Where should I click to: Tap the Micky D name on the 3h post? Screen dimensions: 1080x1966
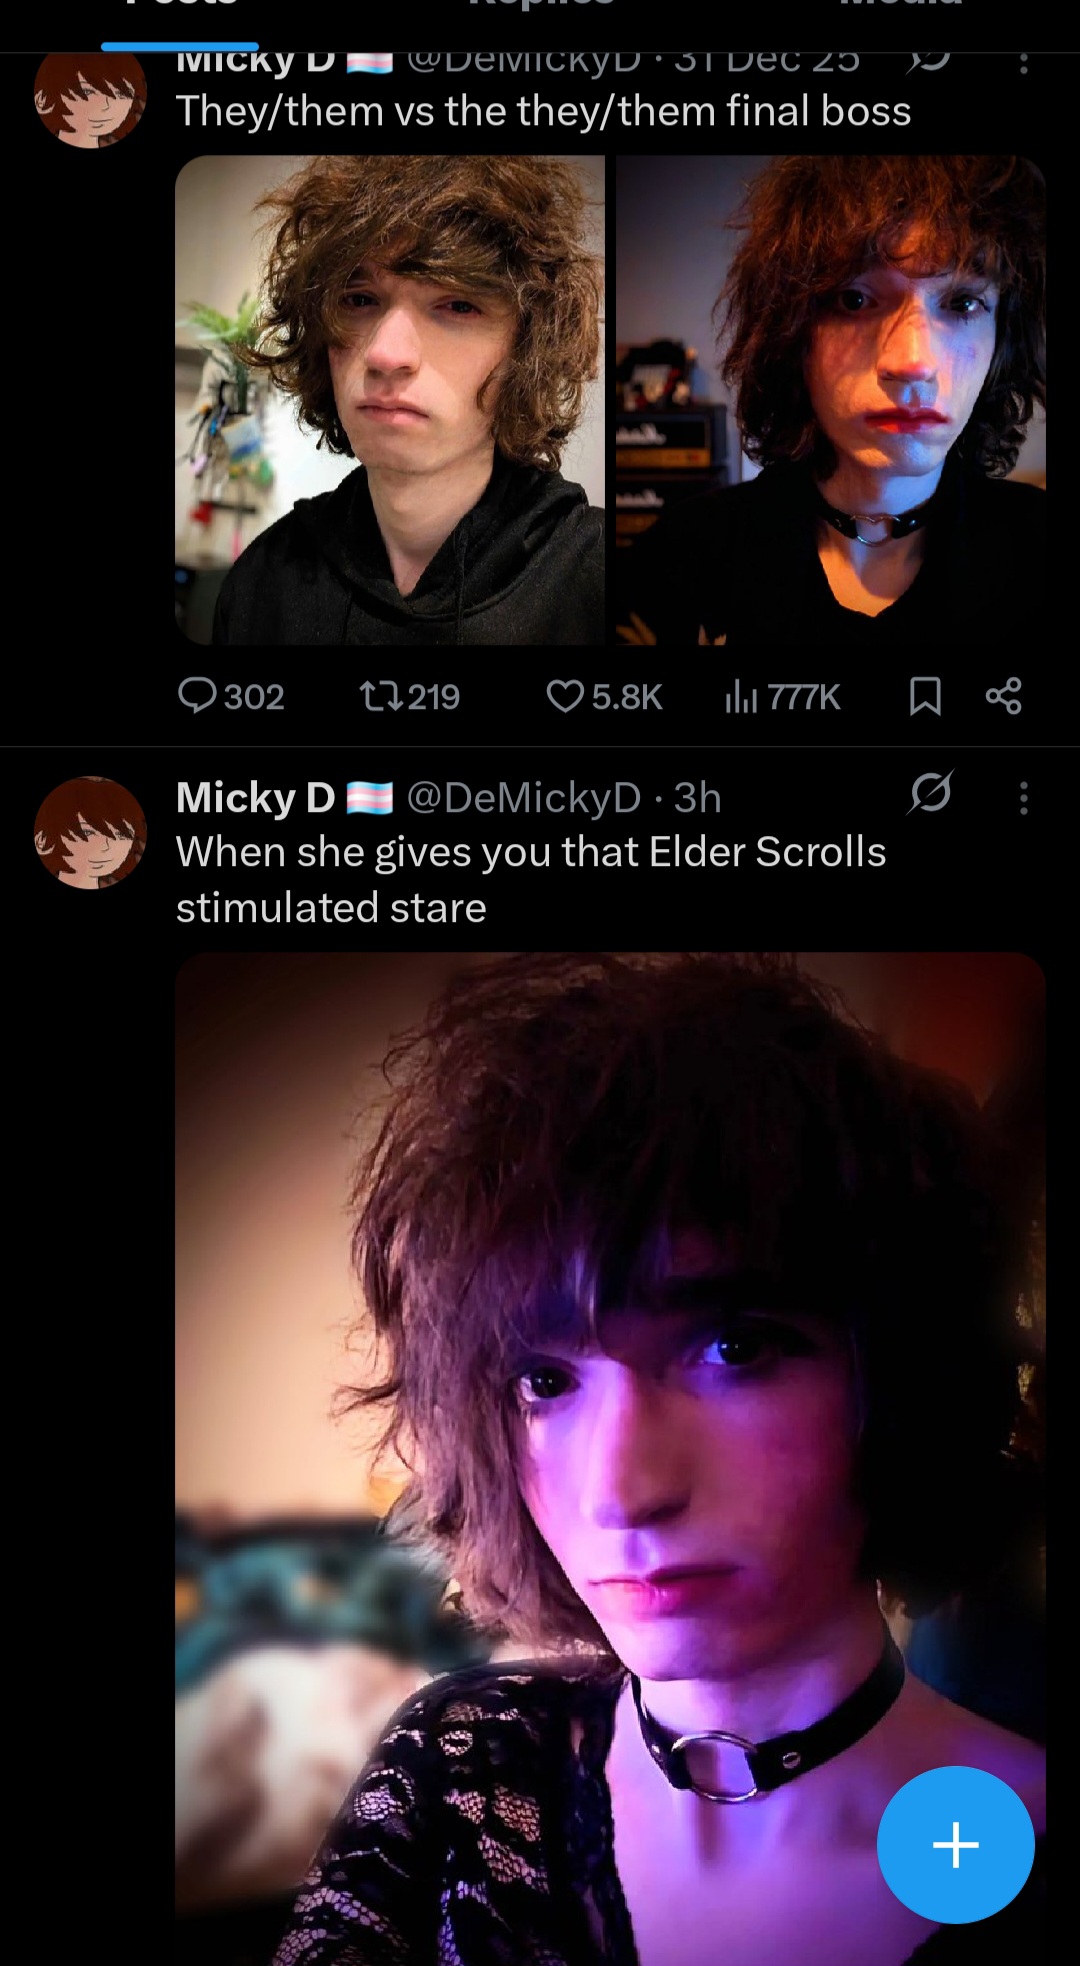coord(255,798)
